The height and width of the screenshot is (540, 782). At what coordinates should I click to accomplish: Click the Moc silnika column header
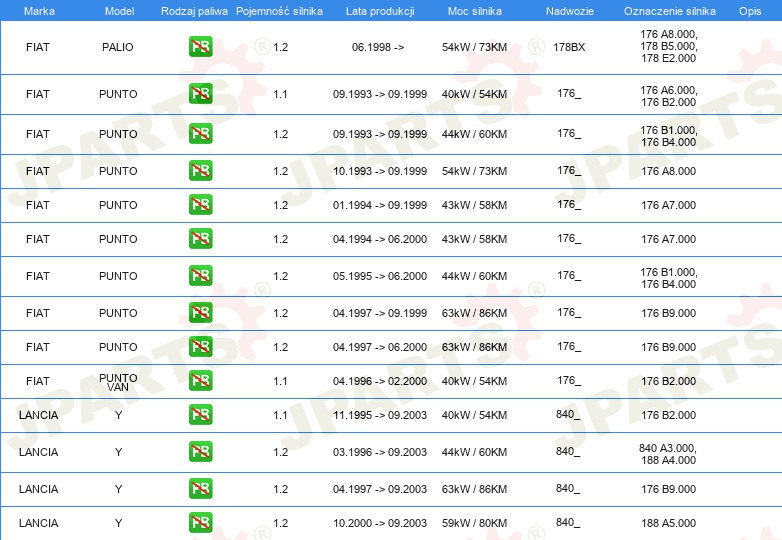tap(475, 11)
